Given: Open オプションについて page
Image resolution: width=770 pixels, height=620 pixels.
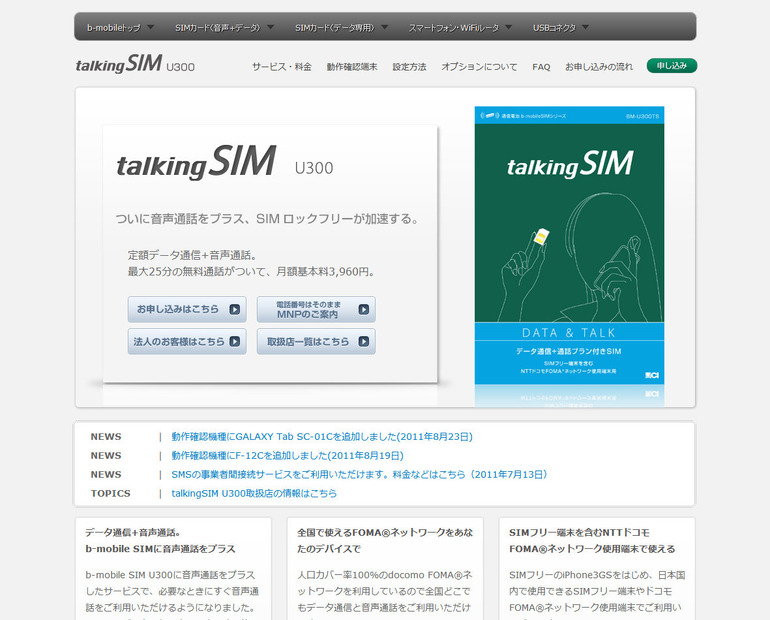Looking at the screenshot, I should click(x=479, y=67).
